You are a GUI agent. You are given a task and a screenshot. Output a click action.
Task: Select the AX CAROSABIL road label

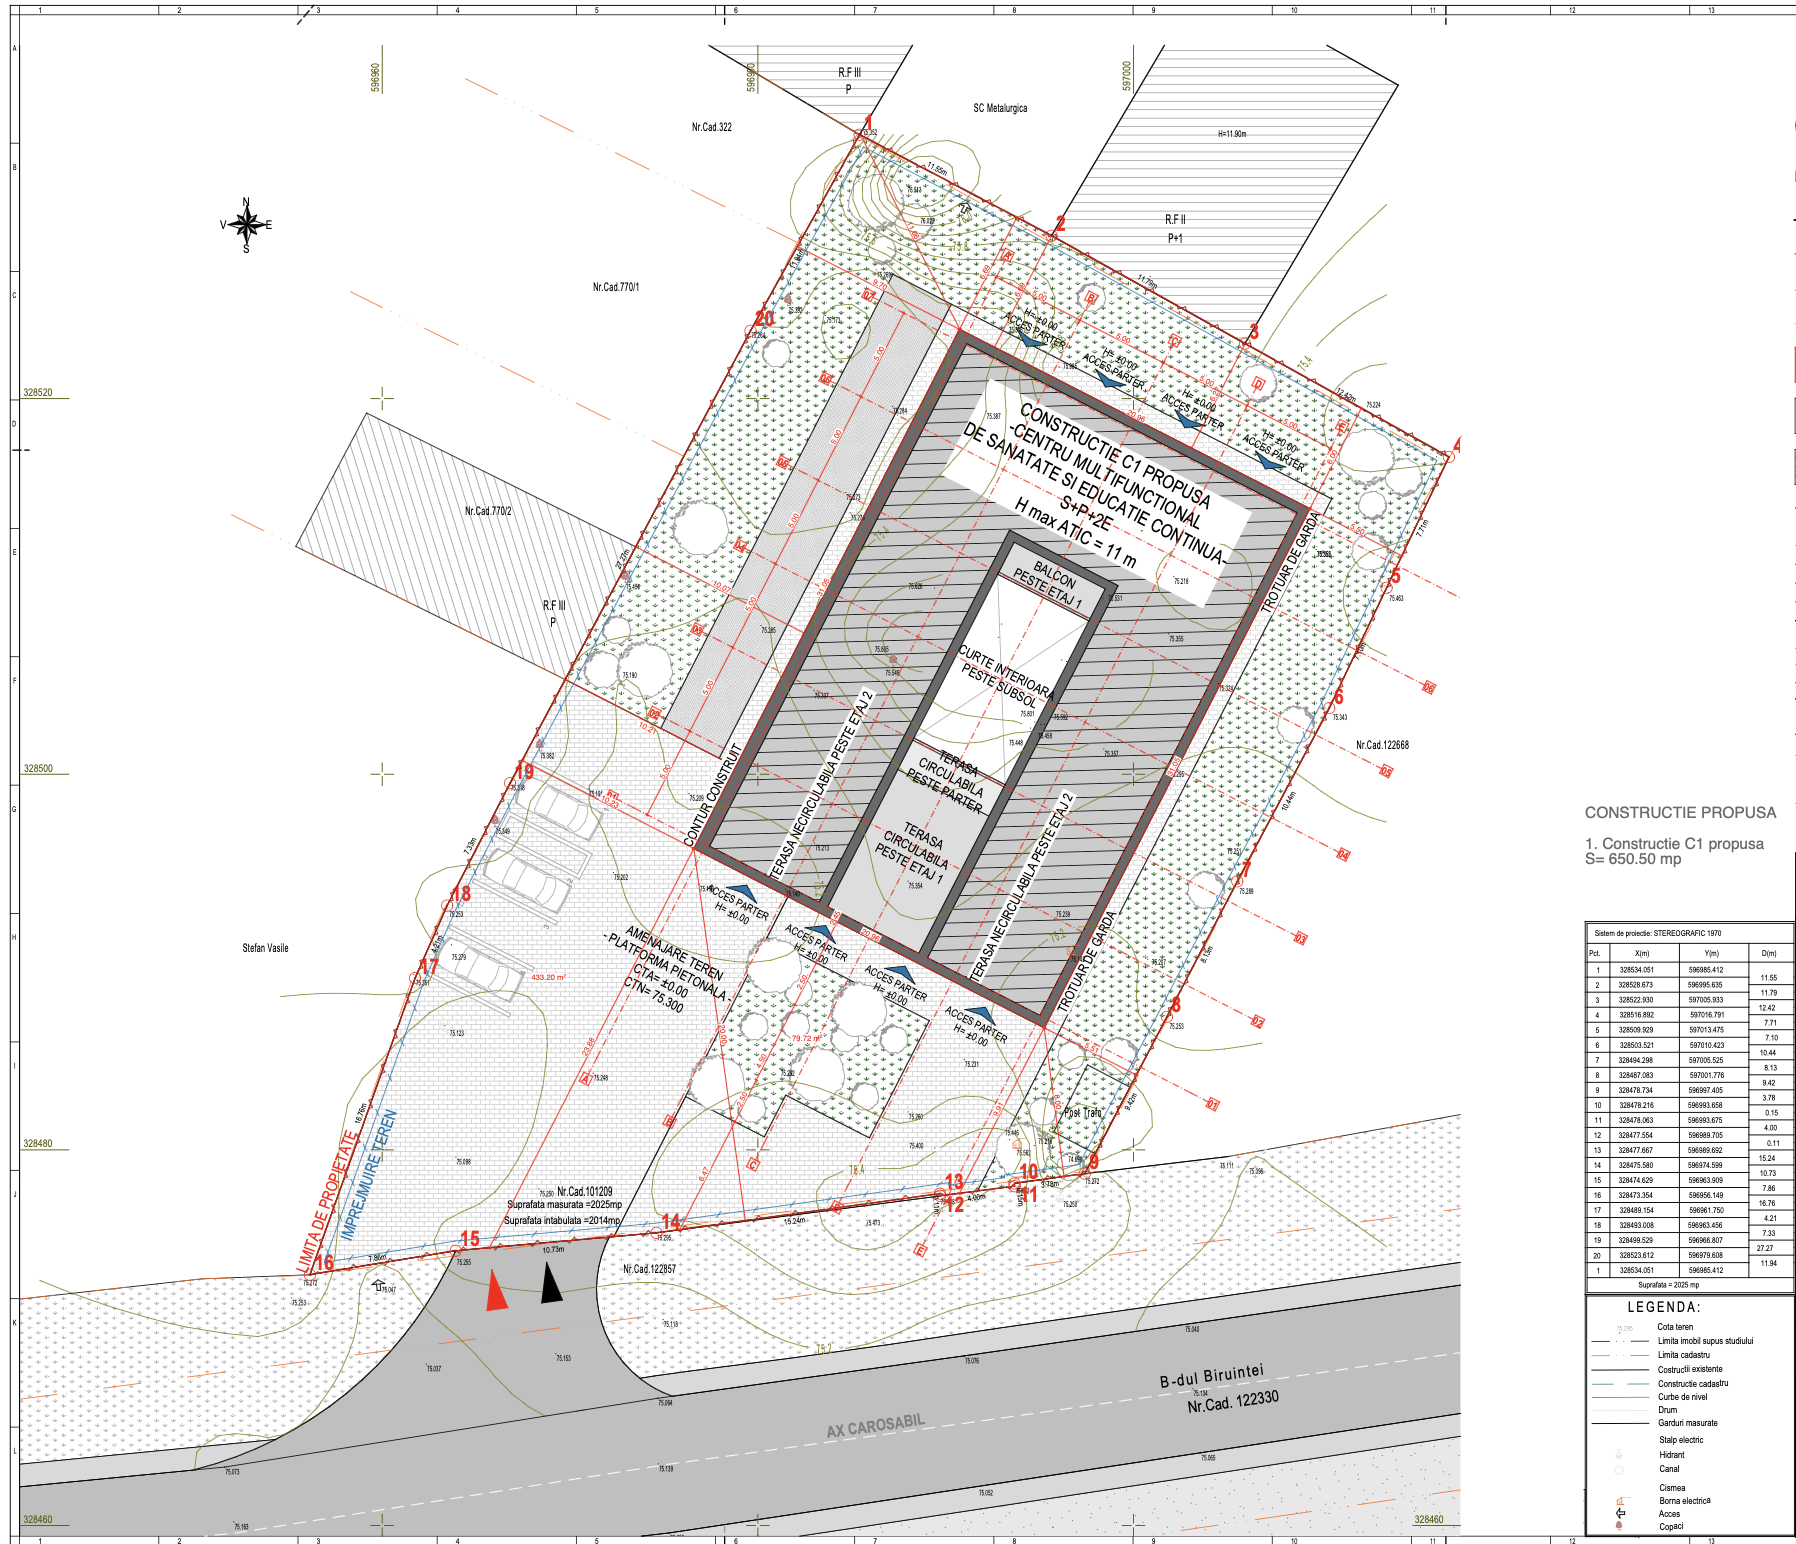click(x=876, y=1426)
